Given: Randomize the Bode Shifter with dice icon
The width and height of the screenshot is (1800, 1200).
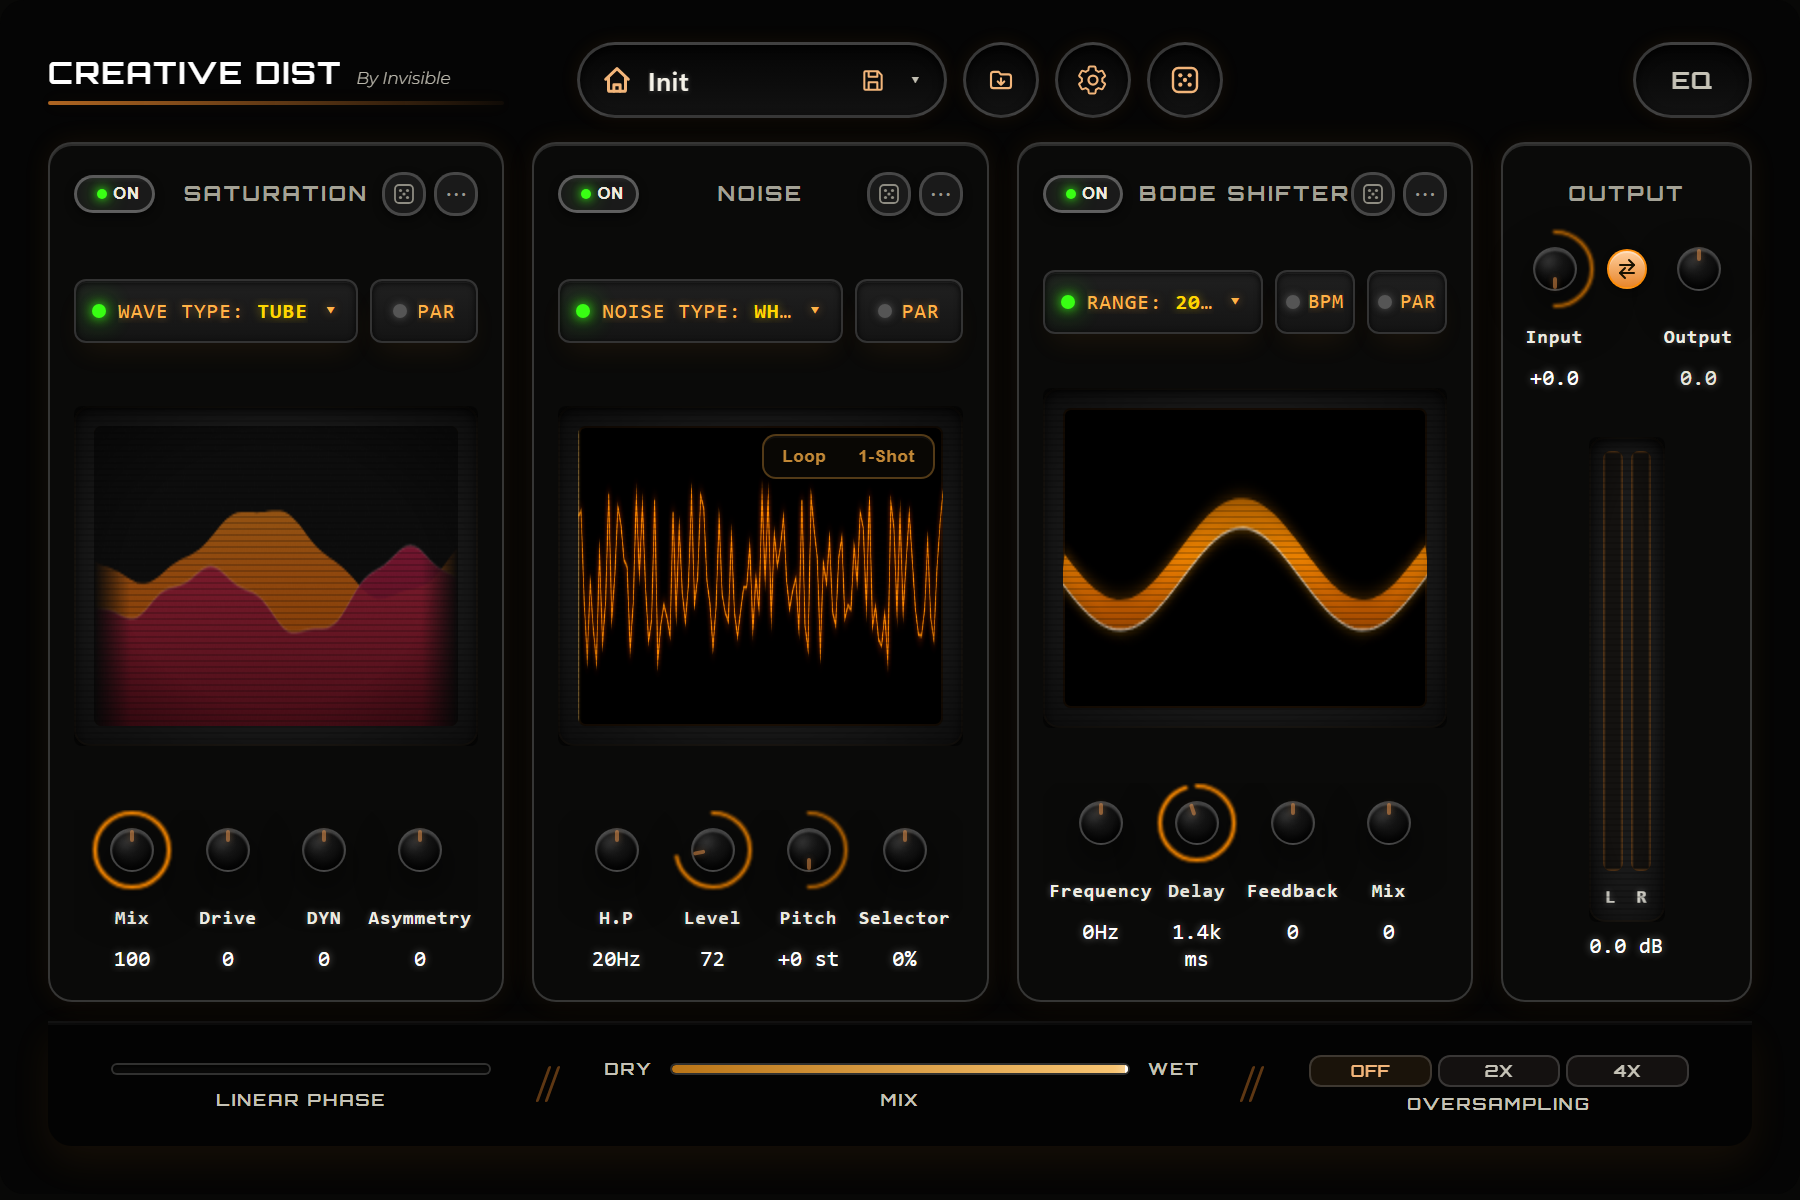Looking at the screenshot, I should (x=1373, y=194).
